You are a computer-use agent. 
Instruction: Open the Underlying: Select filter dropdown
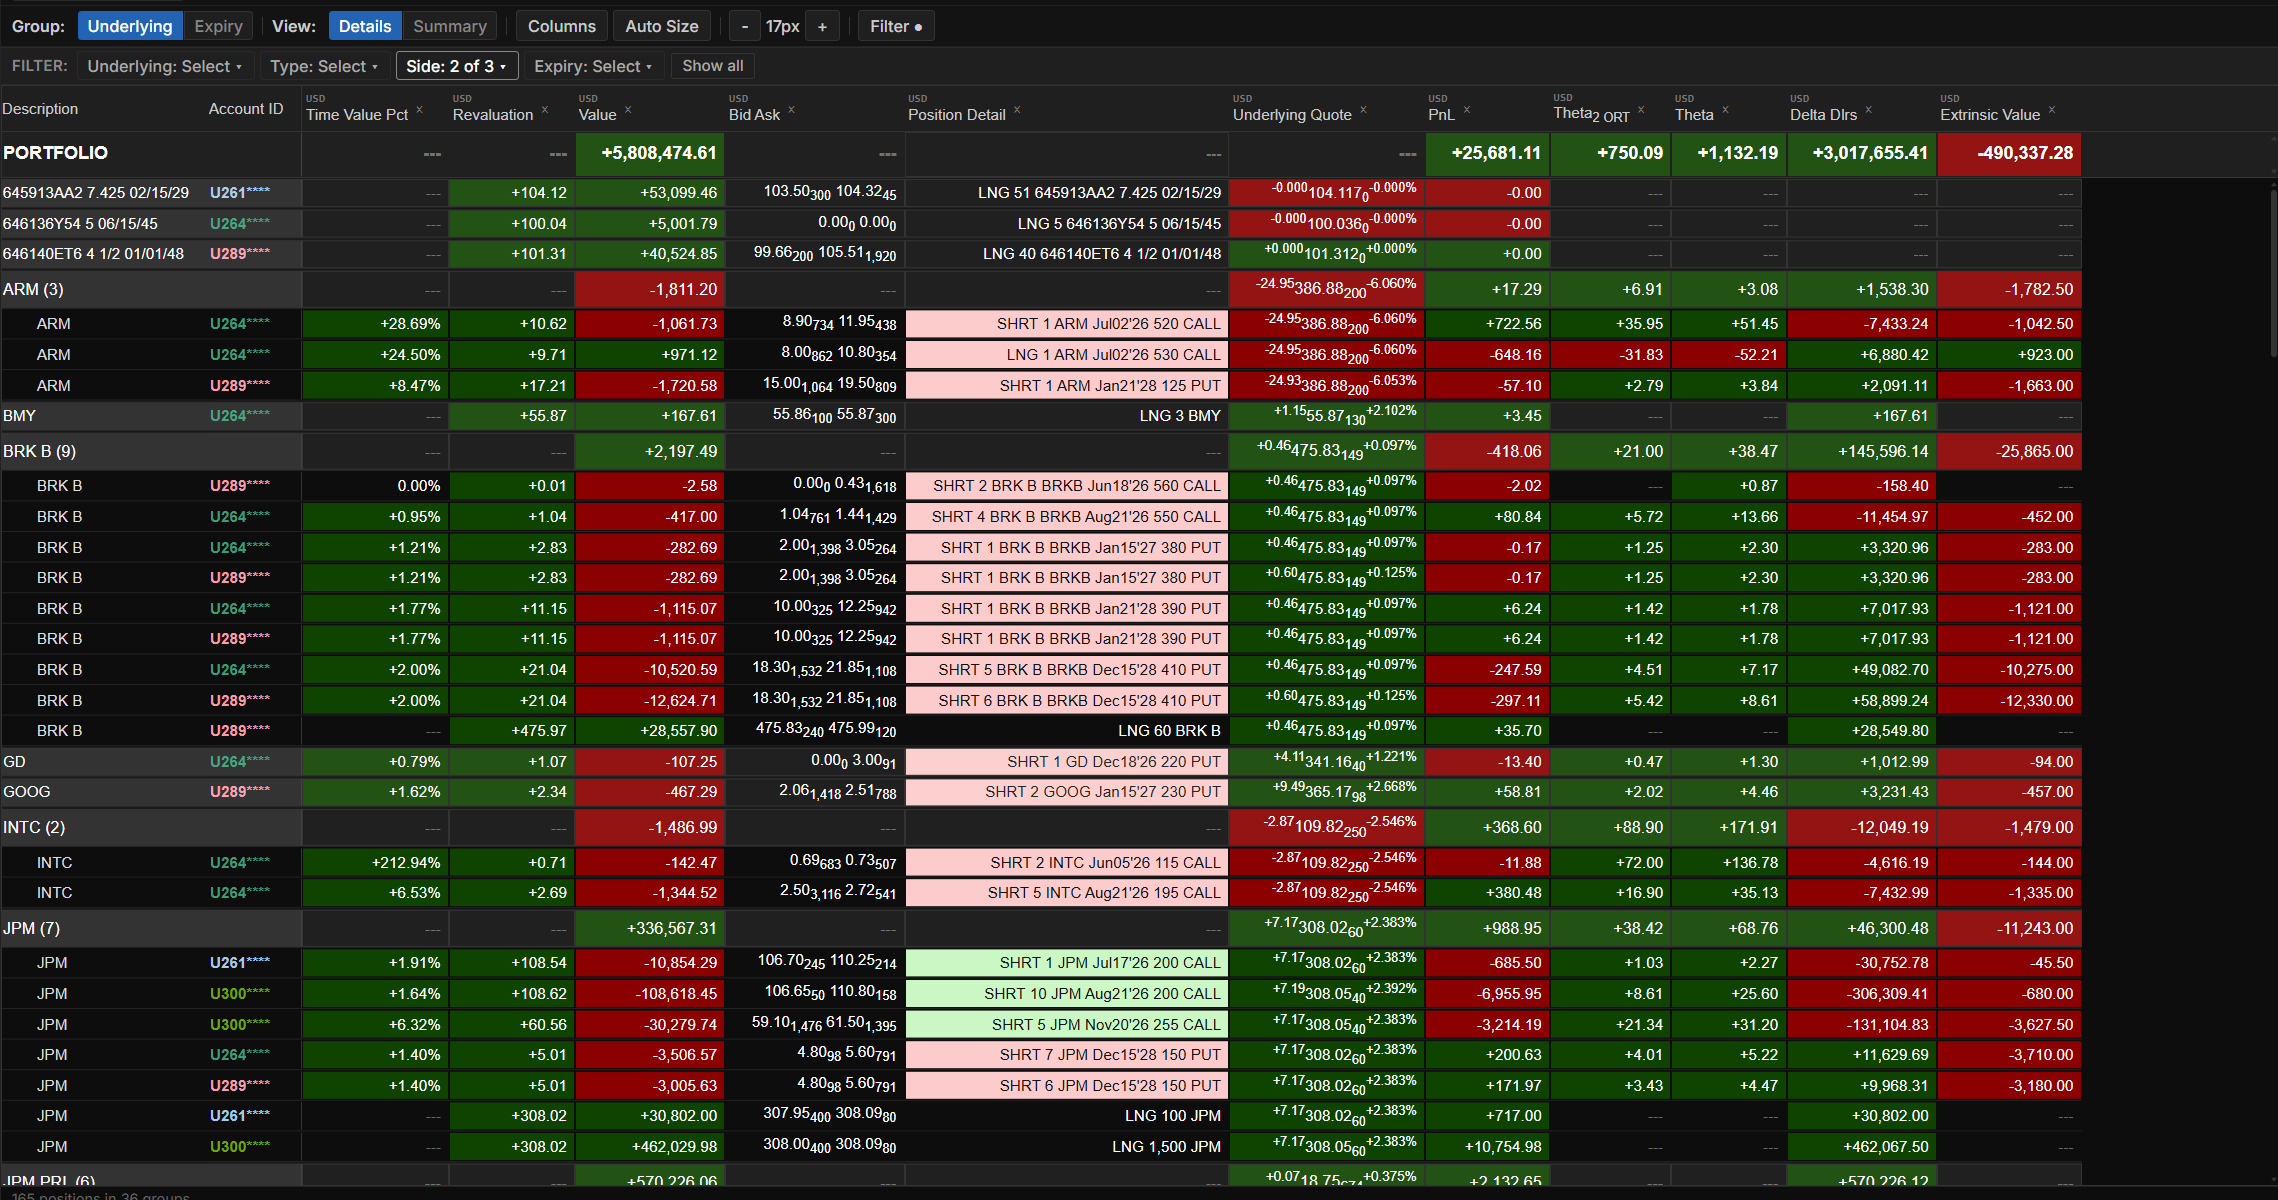click(164, 66)
